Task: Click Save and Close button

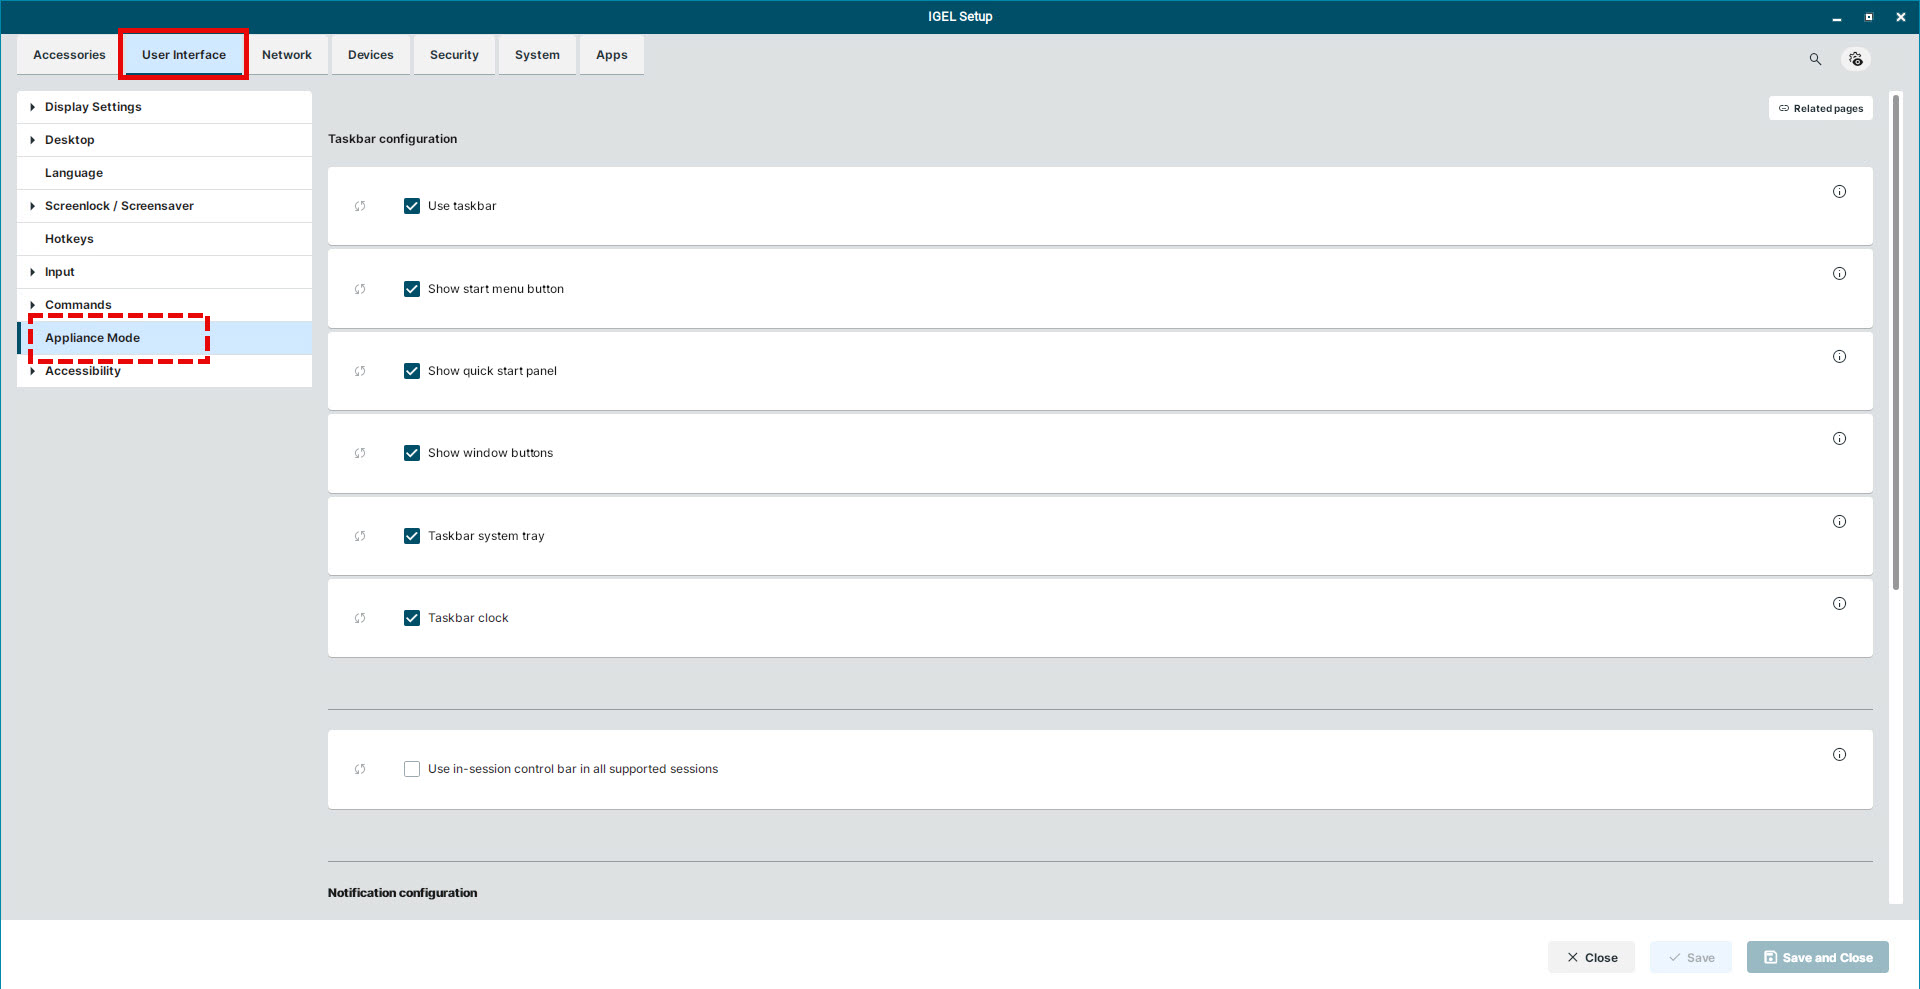Action: click(x=1817, y=957)
